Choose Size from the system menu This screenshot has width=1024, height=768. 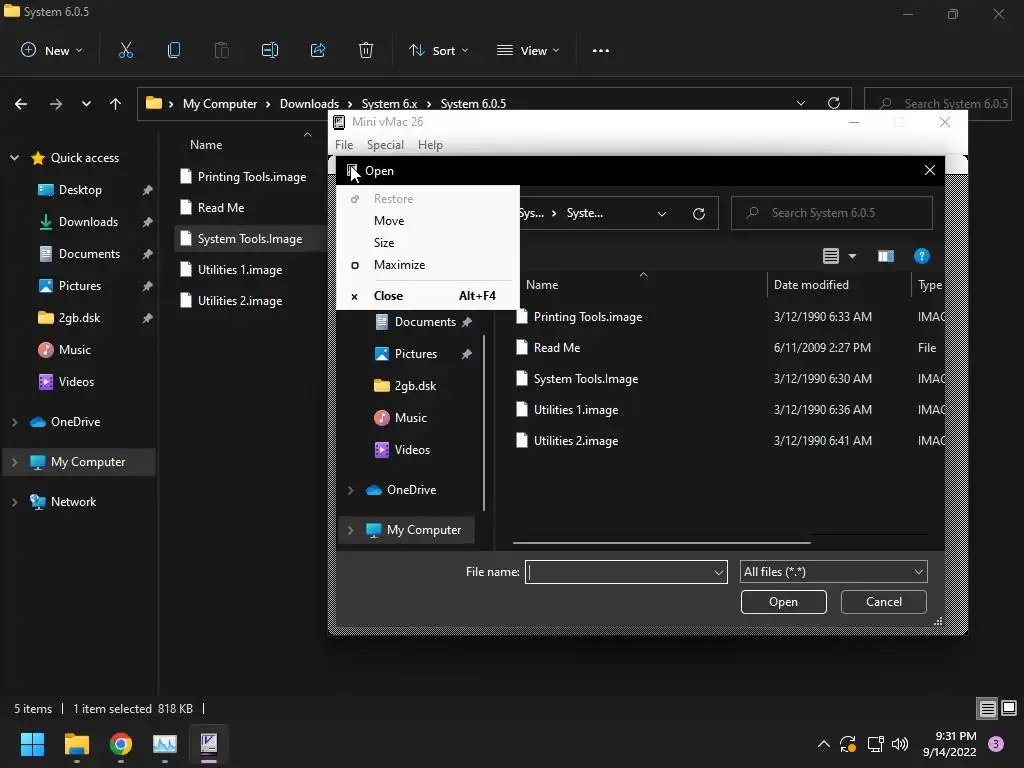click(x=428, y=243)
